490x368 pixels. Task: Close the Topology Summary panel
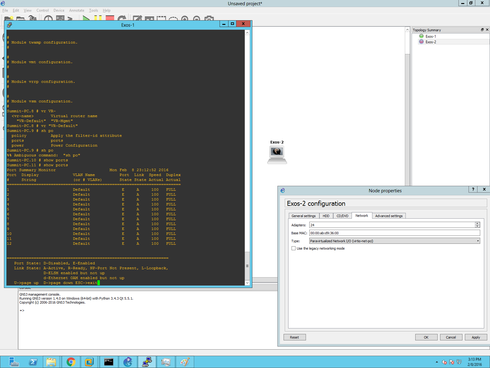487,30
